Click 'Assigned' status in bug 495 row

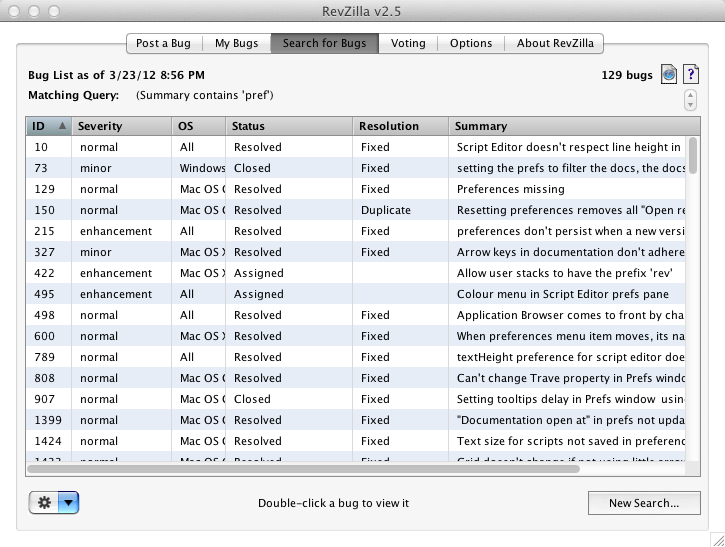258,294
